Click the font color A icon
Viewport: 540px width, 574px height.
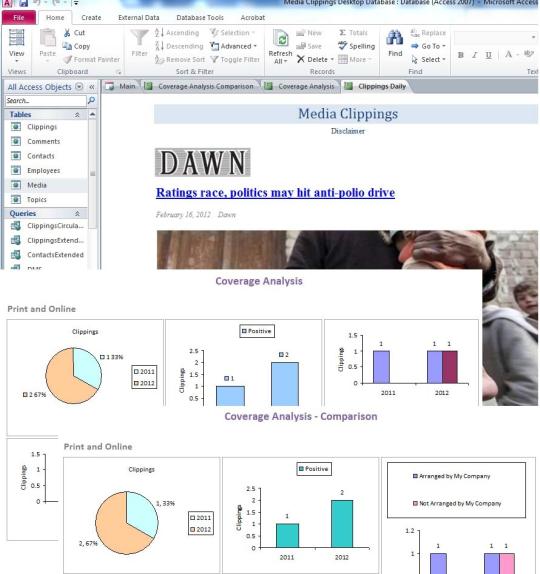(x=509, y=55)
